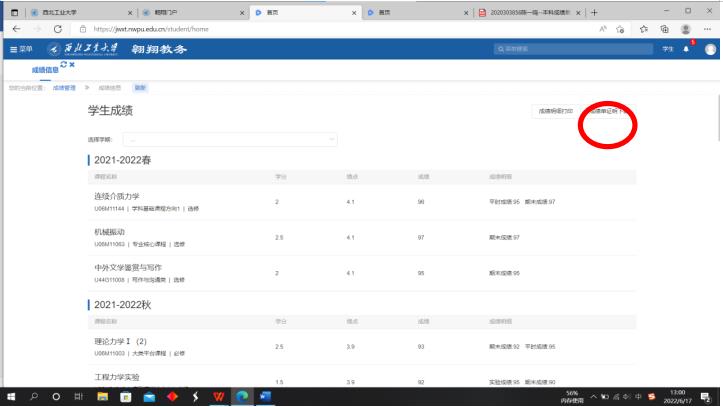The width and height of the screenshot is (723, 407).
Task: Open the user avatar profile icon
Action: tap(710, 49)
